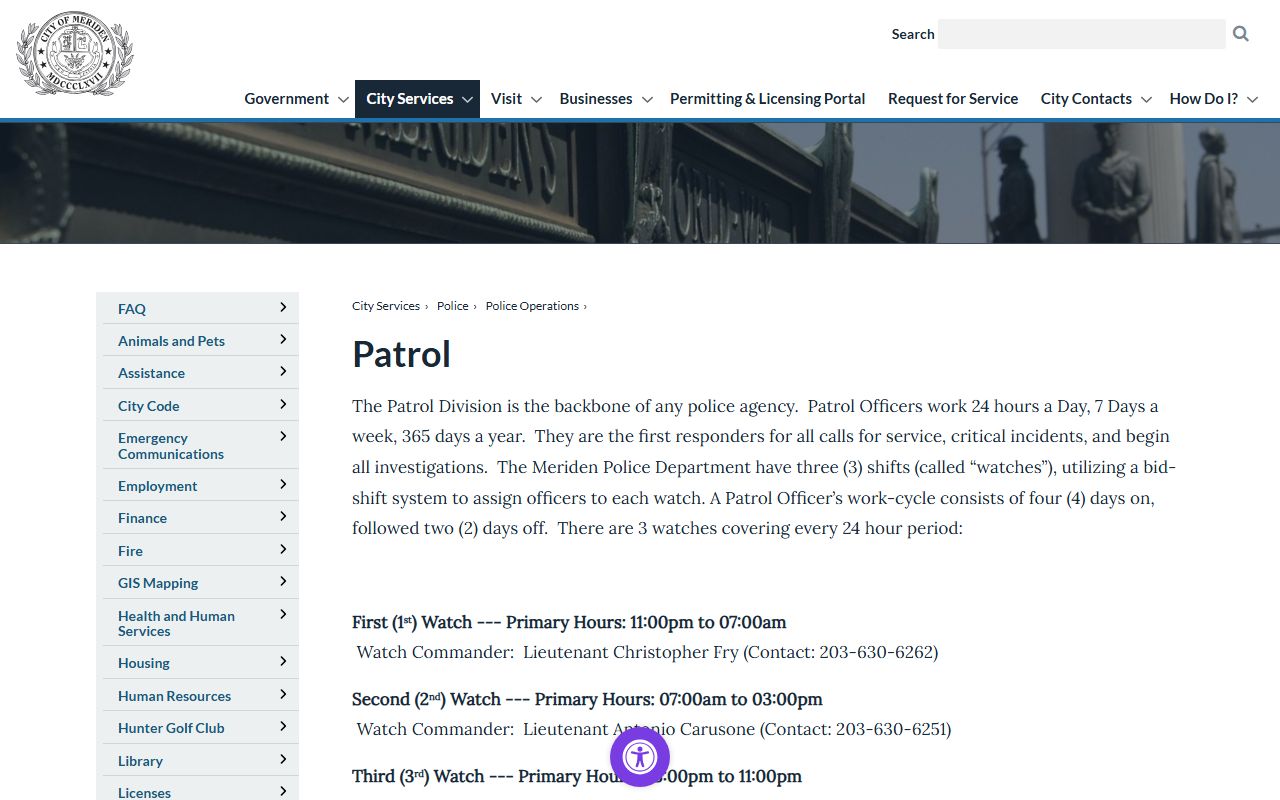Image resolution: width=1280 pixels, height=800 pixels.
Task: Expand the FAQ row arrow
Action: pos(283,307)
